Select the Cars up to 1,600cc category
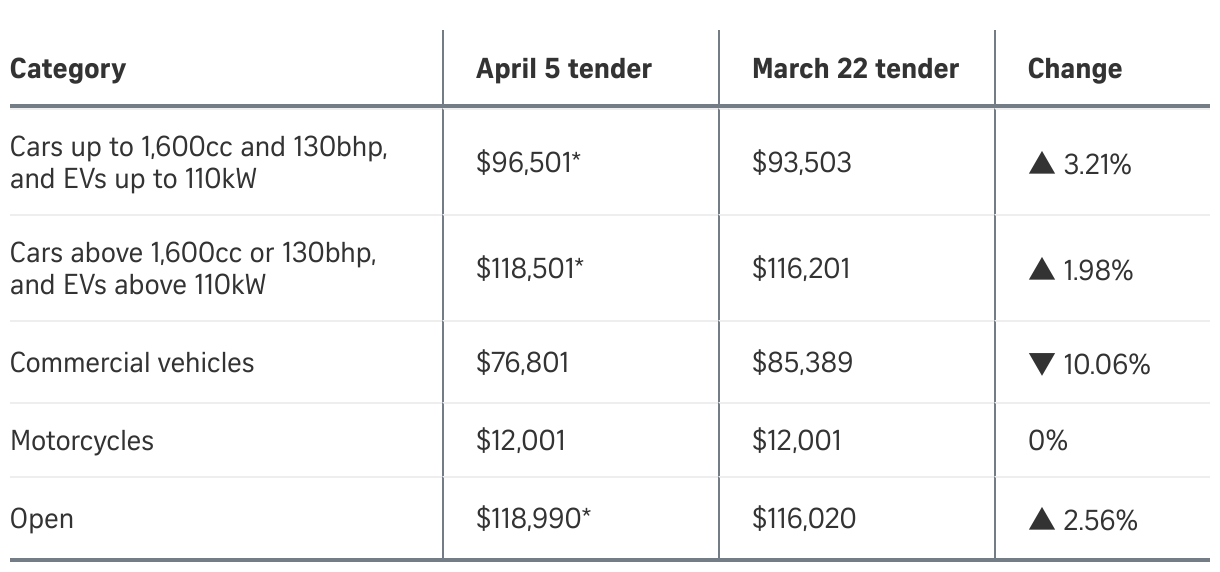 (200, 163)
